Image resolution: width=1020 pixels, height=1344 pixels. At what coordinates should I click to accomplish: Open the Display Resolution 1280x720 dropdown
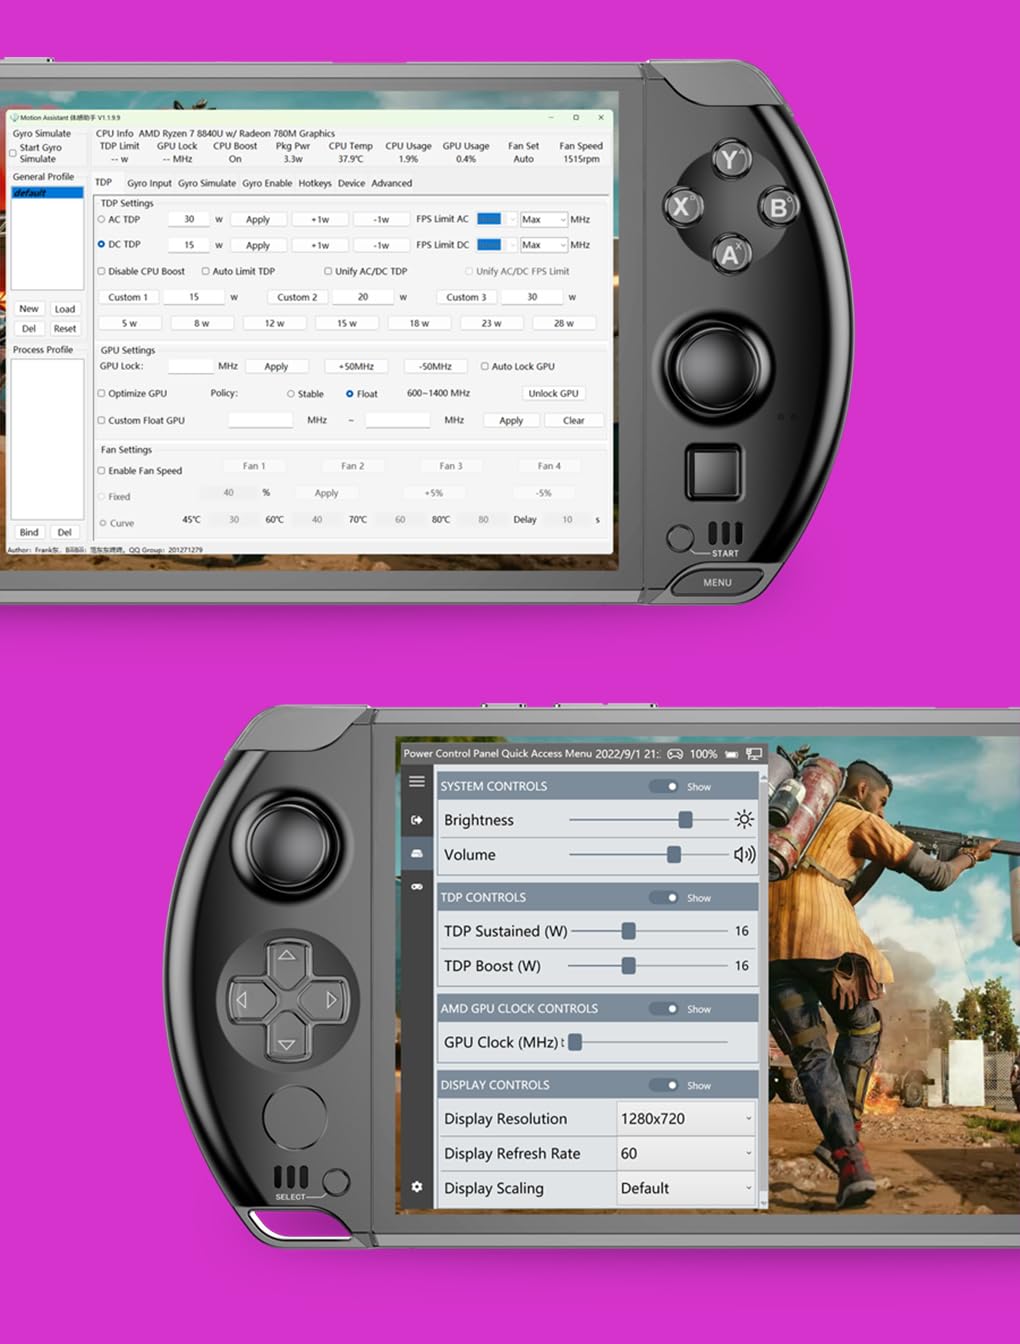tap(686, 1118)
